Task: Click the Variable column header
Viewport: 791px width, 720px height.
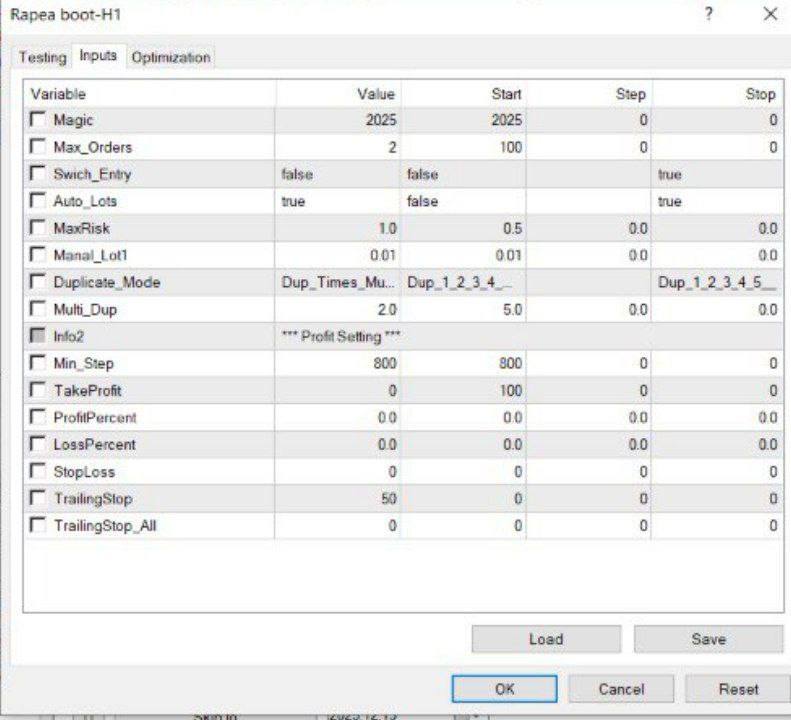Action: pyautogui.click(x=150, y=94)
